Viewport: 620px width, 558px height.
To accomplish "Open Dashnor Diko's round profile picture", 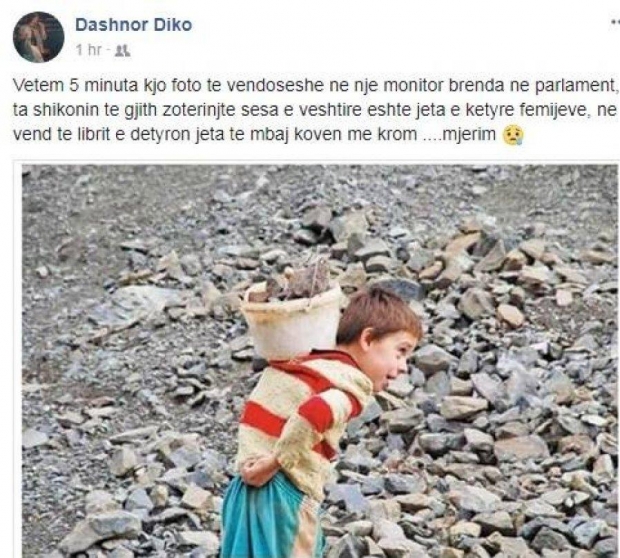I will point(38,37).
